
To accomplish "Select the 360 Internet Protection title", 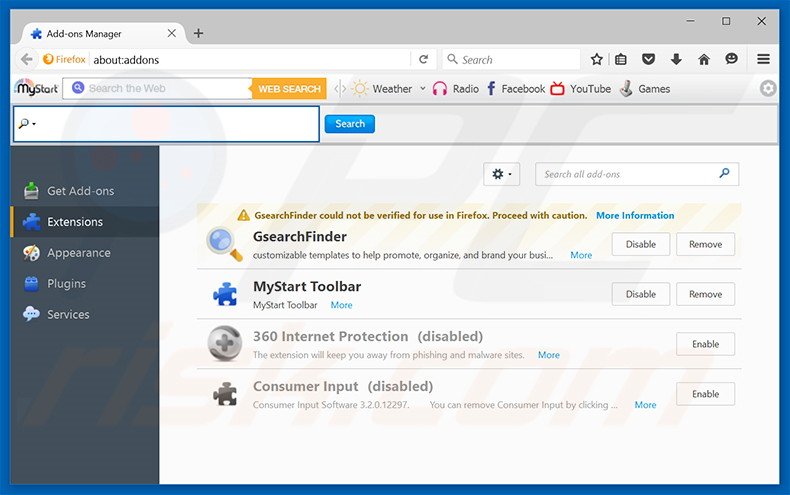I will 331,336.
